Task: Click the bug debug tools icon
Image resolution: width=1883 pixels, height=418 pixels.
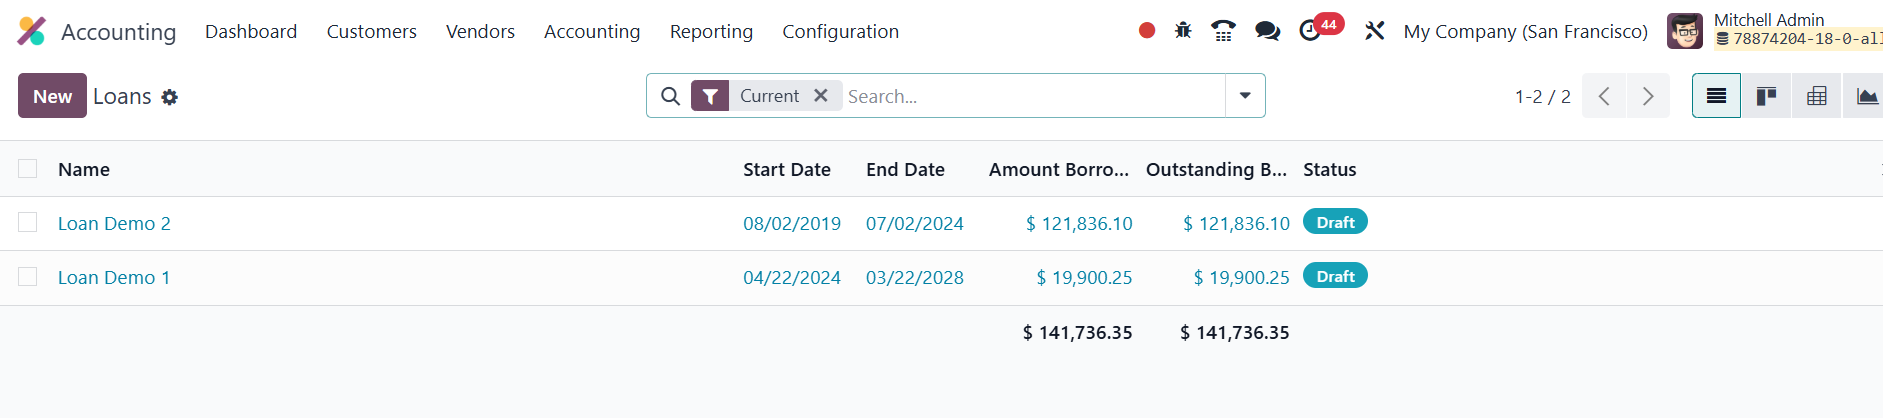Action: [x=1183, y=31]
